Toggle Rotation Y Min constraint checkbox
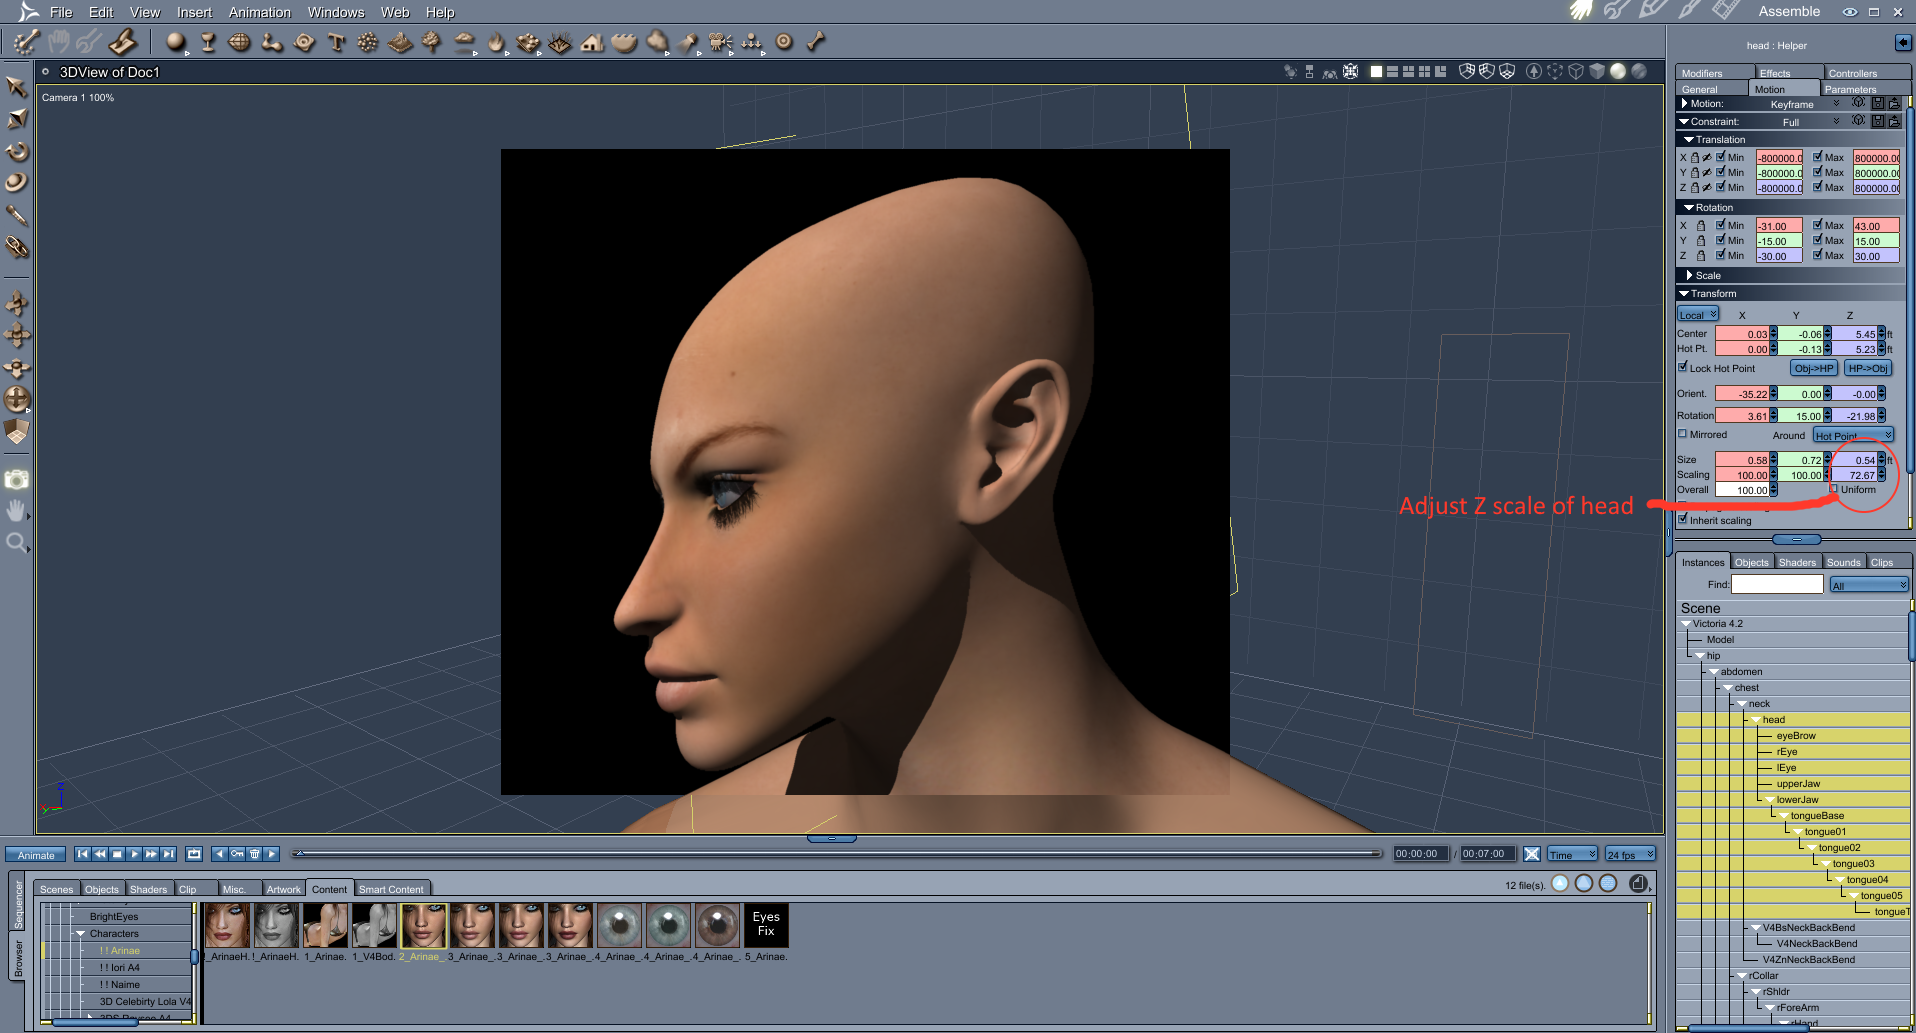1916x1033 pixels. pyautogui.click(x=1721, y=240)
